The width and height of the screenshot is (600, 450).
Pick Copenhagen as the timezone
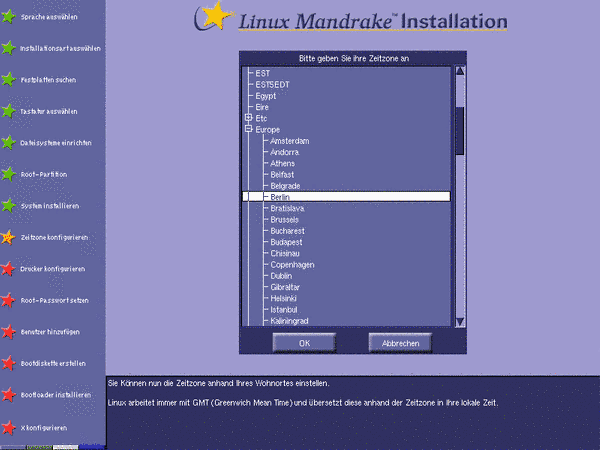point(292,264)
